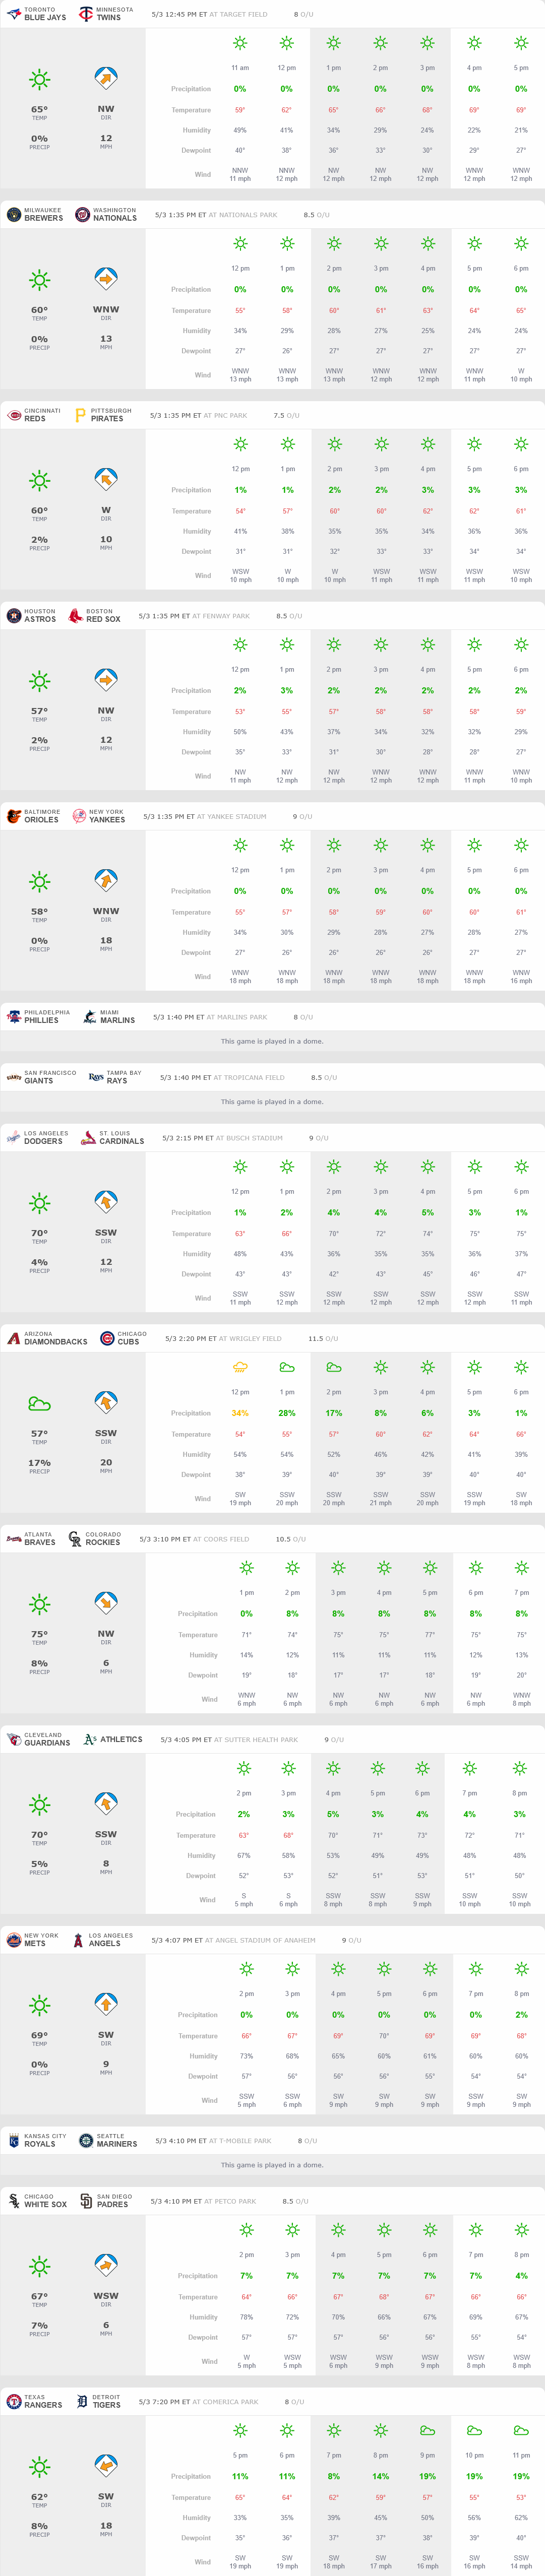Click the WNW wind direction icon for Brewers-Nationals

click(x=106, y=278)
